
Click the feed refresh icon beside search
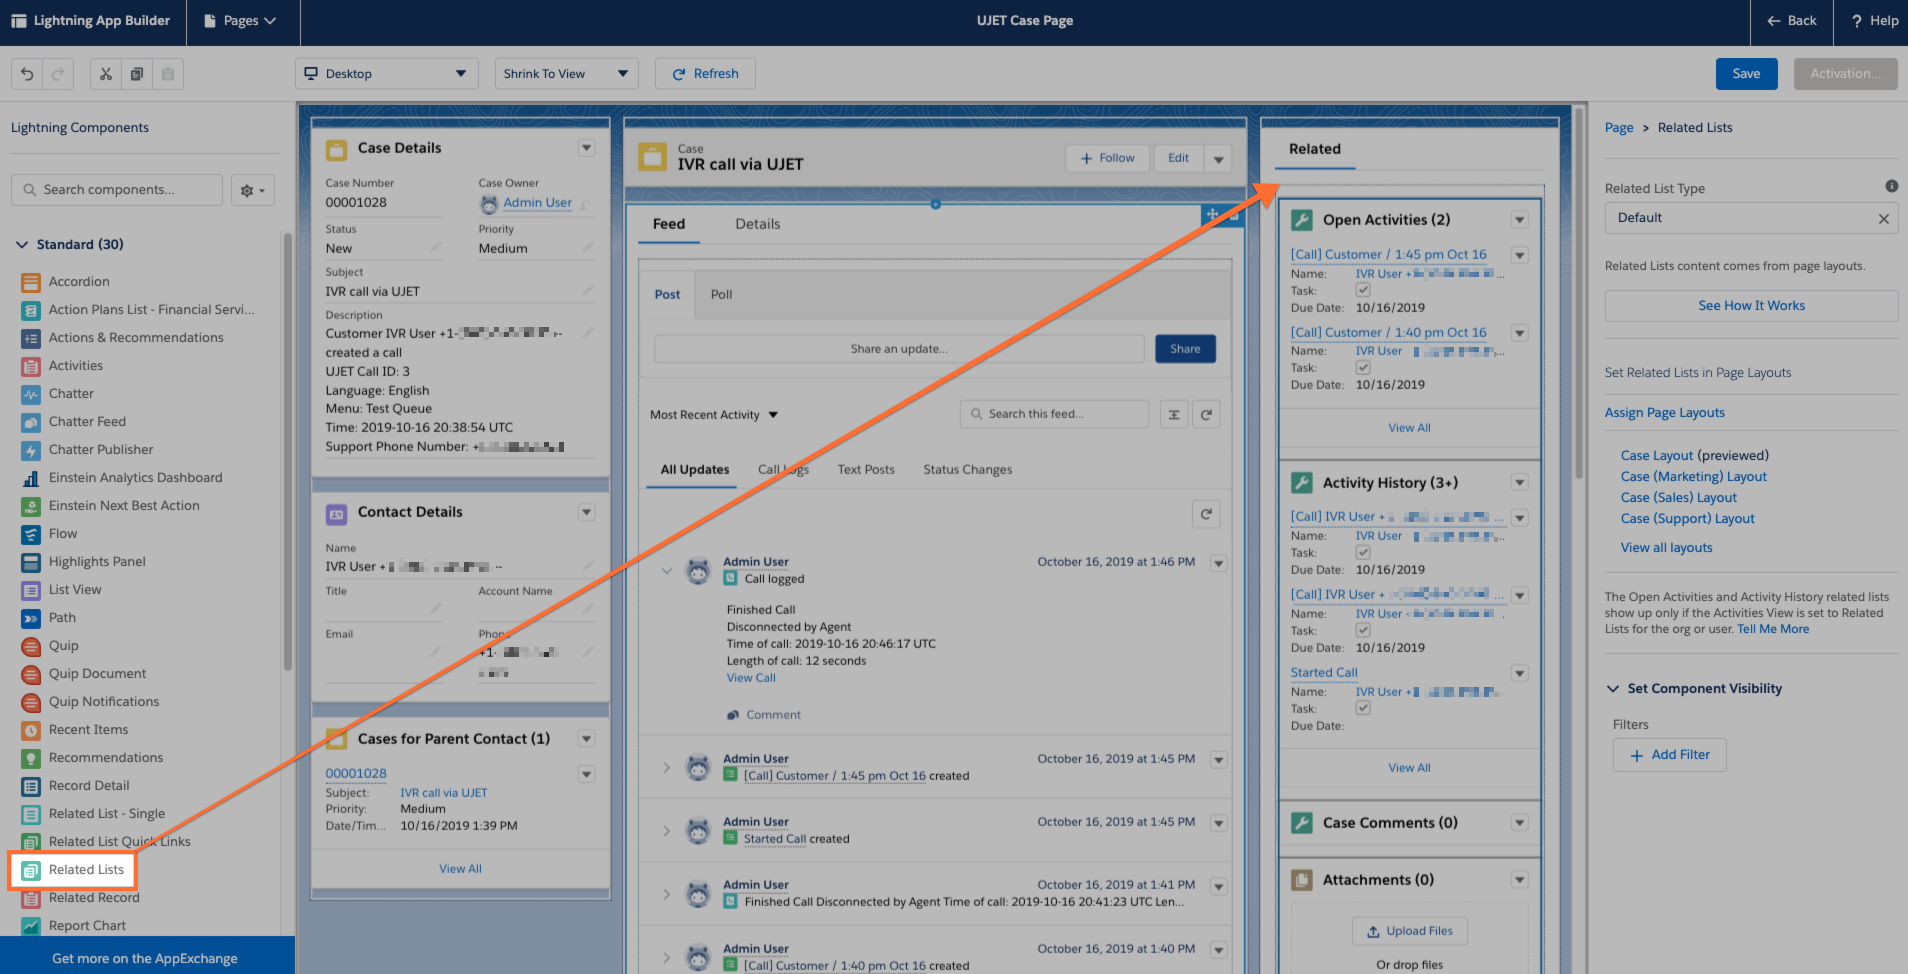[1206, 414]
